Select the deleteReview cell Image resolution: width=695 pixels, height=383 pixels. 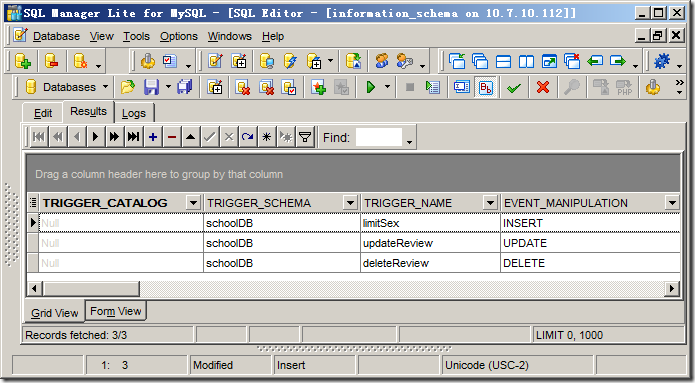point(430,263)
